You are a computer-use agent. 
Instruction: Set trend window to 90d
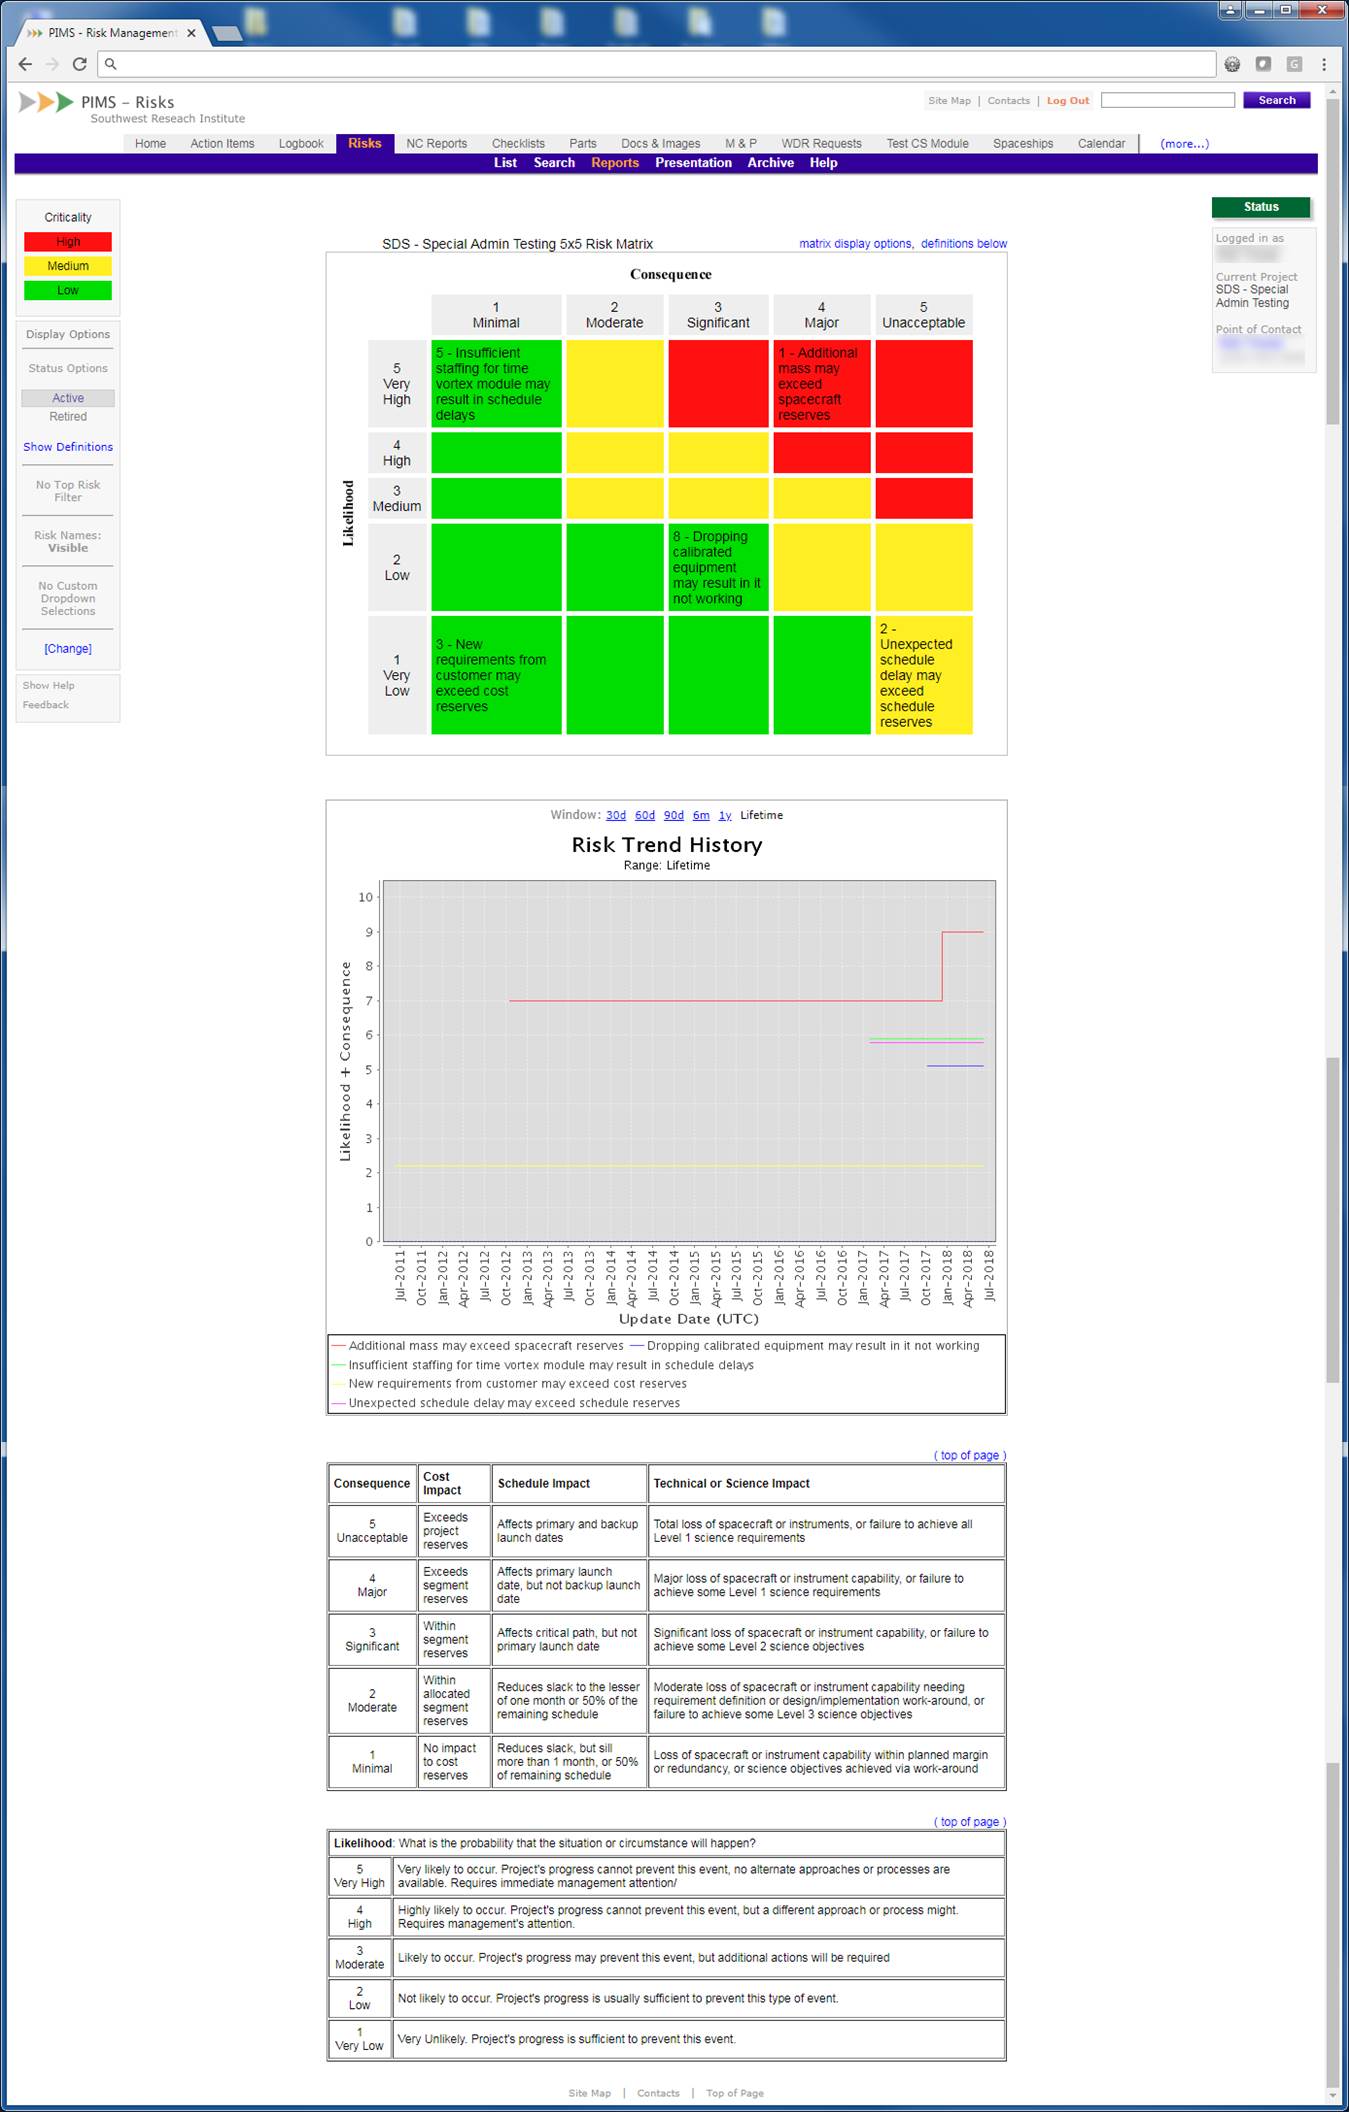point(674,816)
